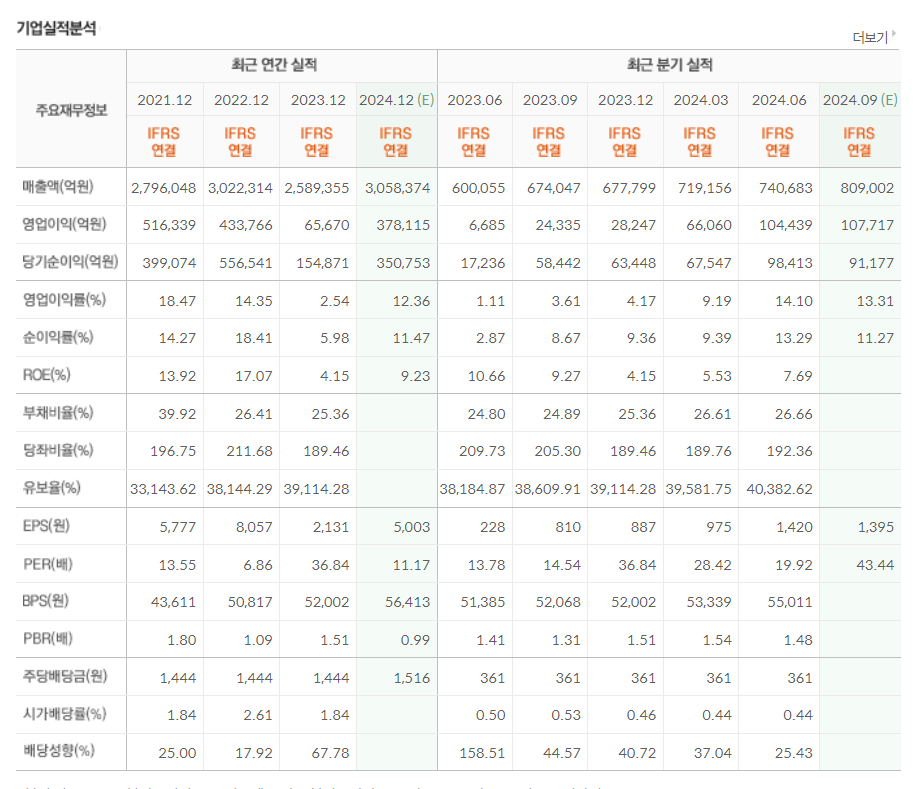This screenshot has width=918, height=789.
Task: Click the small arrow beside 더보기
Action: [893, 34]
